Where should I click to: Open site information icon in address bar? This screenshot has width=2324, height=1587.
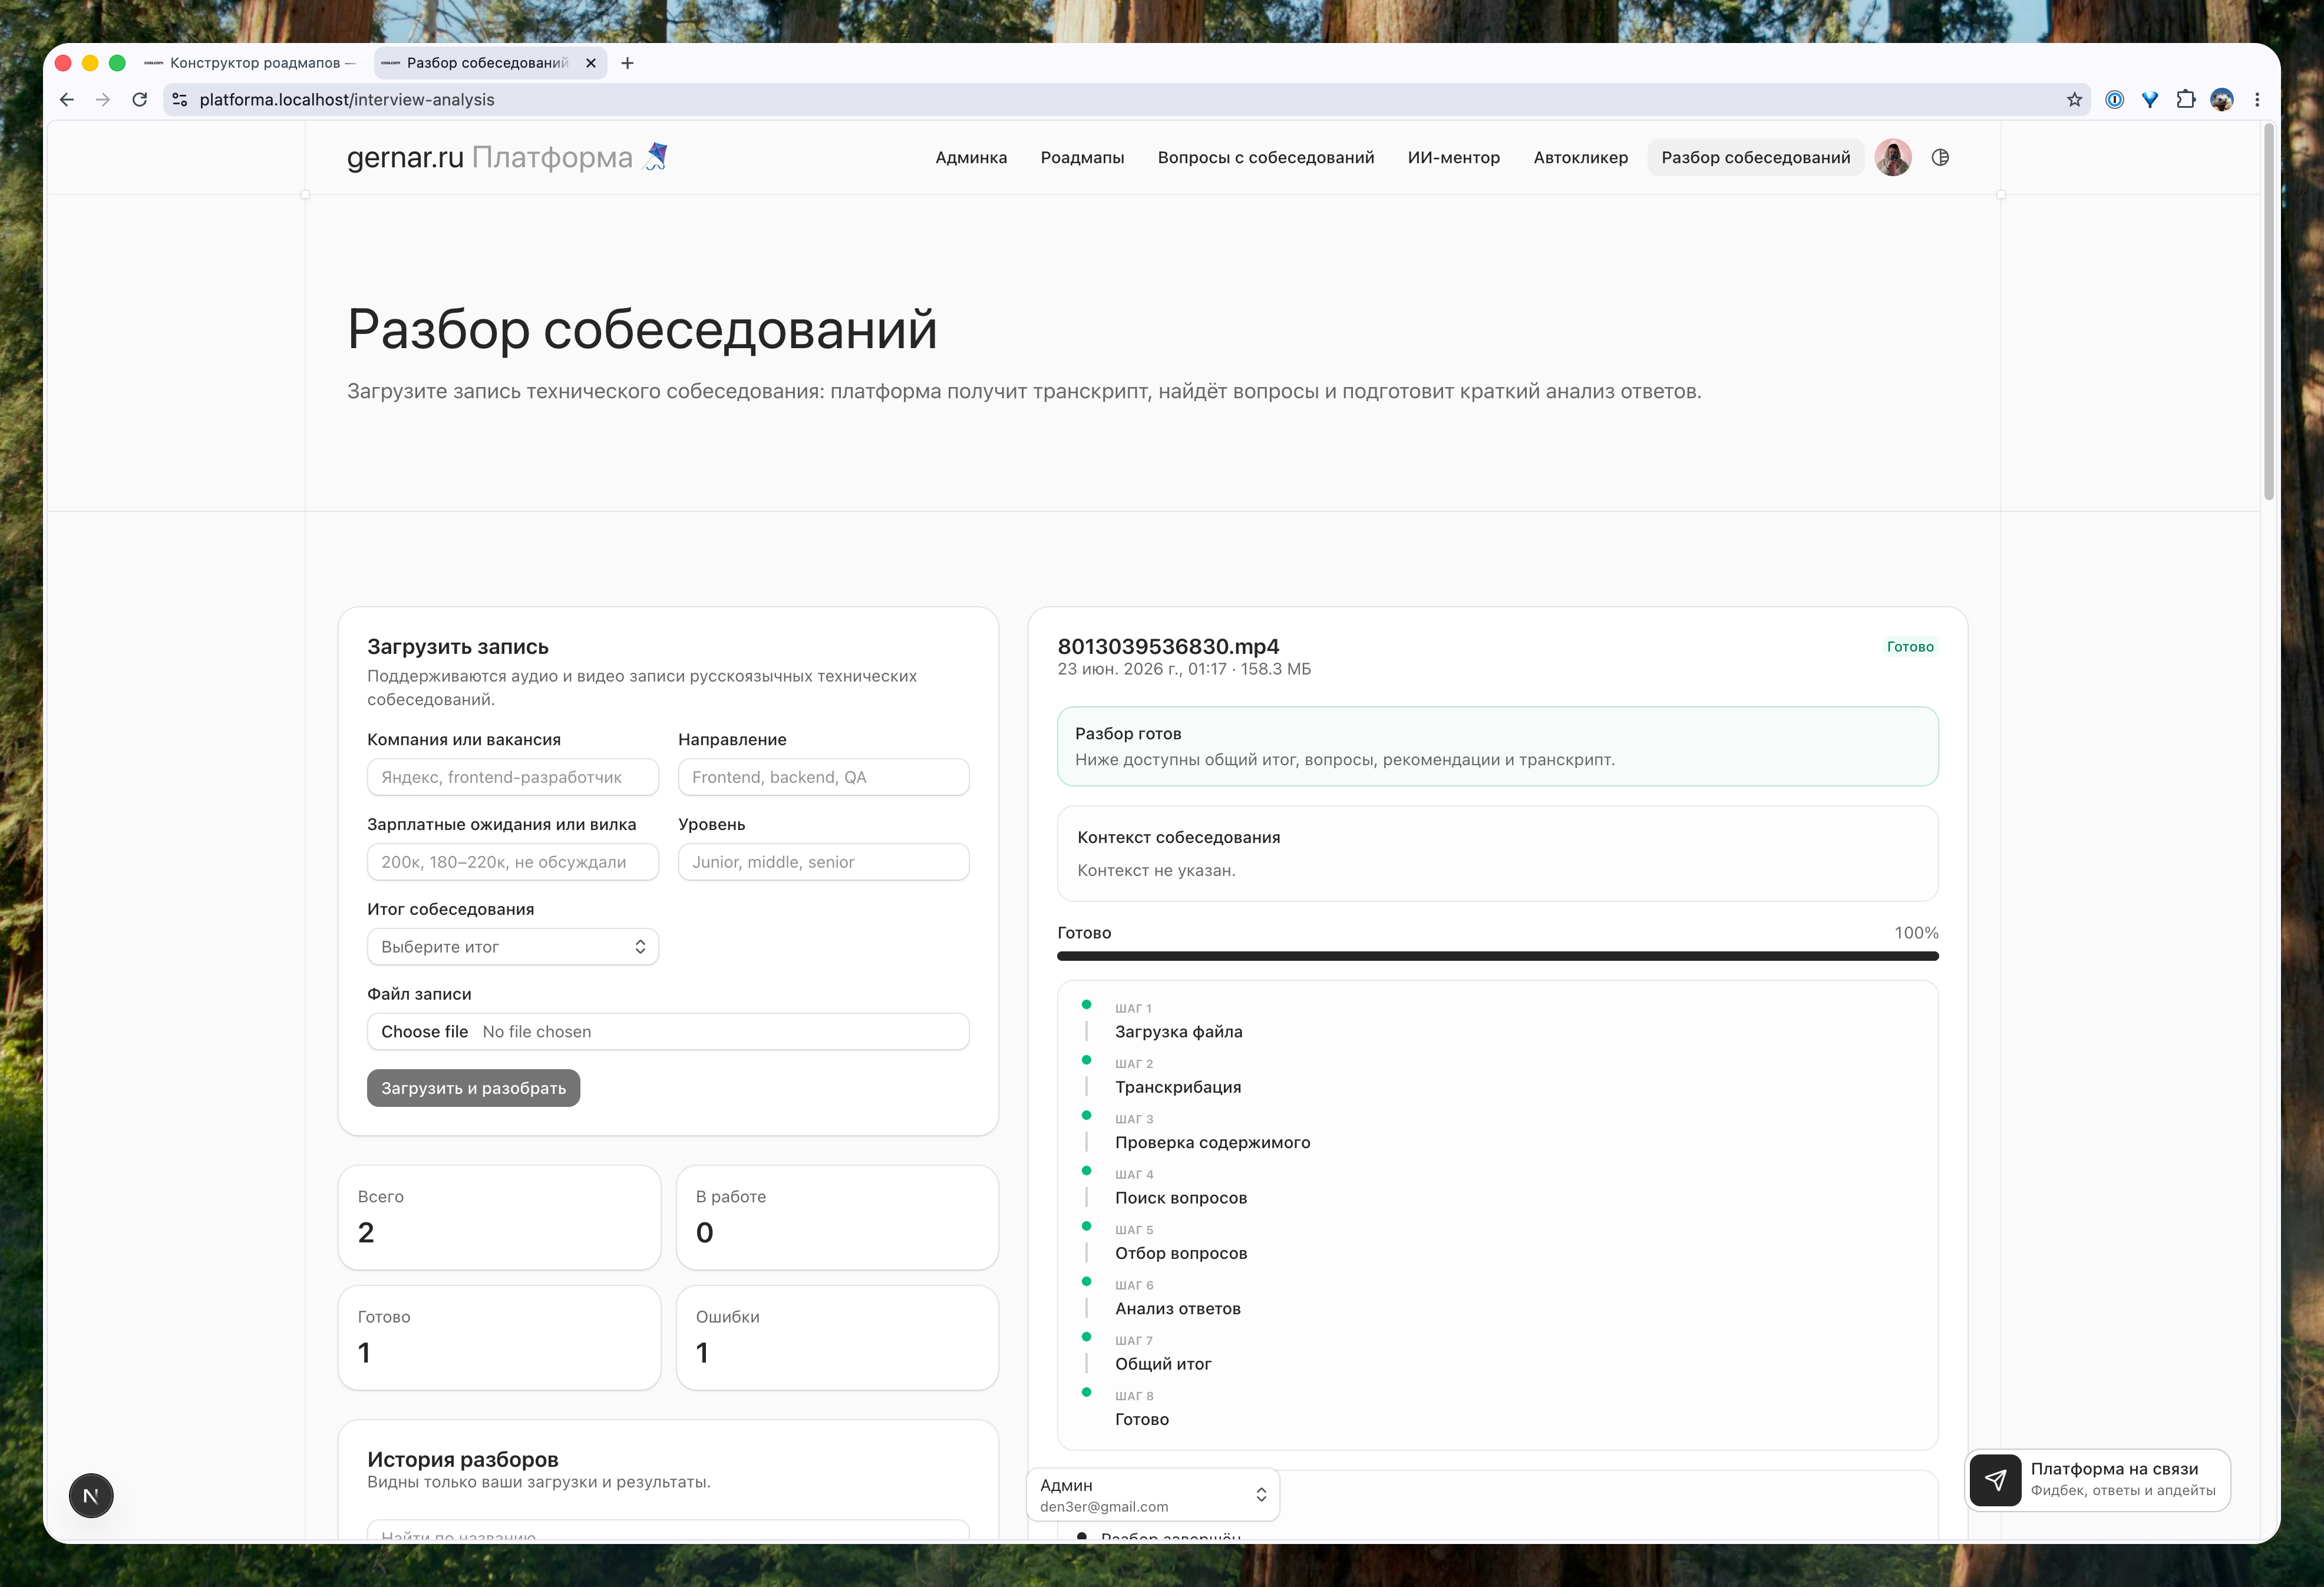pos(180,100)
